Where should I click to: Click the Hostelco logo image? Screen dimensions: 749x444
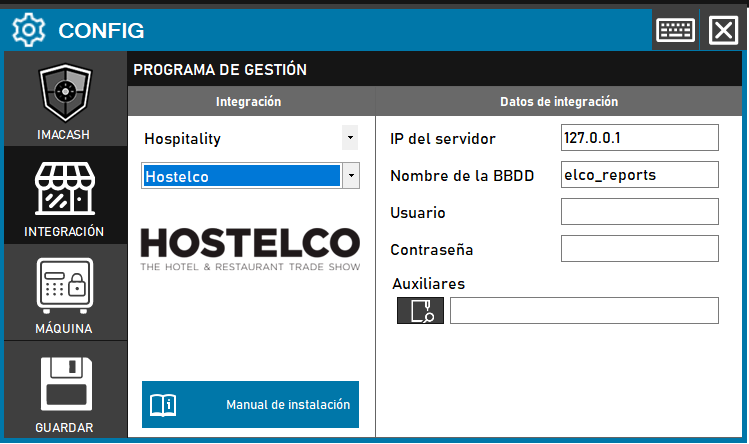pos(249,248)
